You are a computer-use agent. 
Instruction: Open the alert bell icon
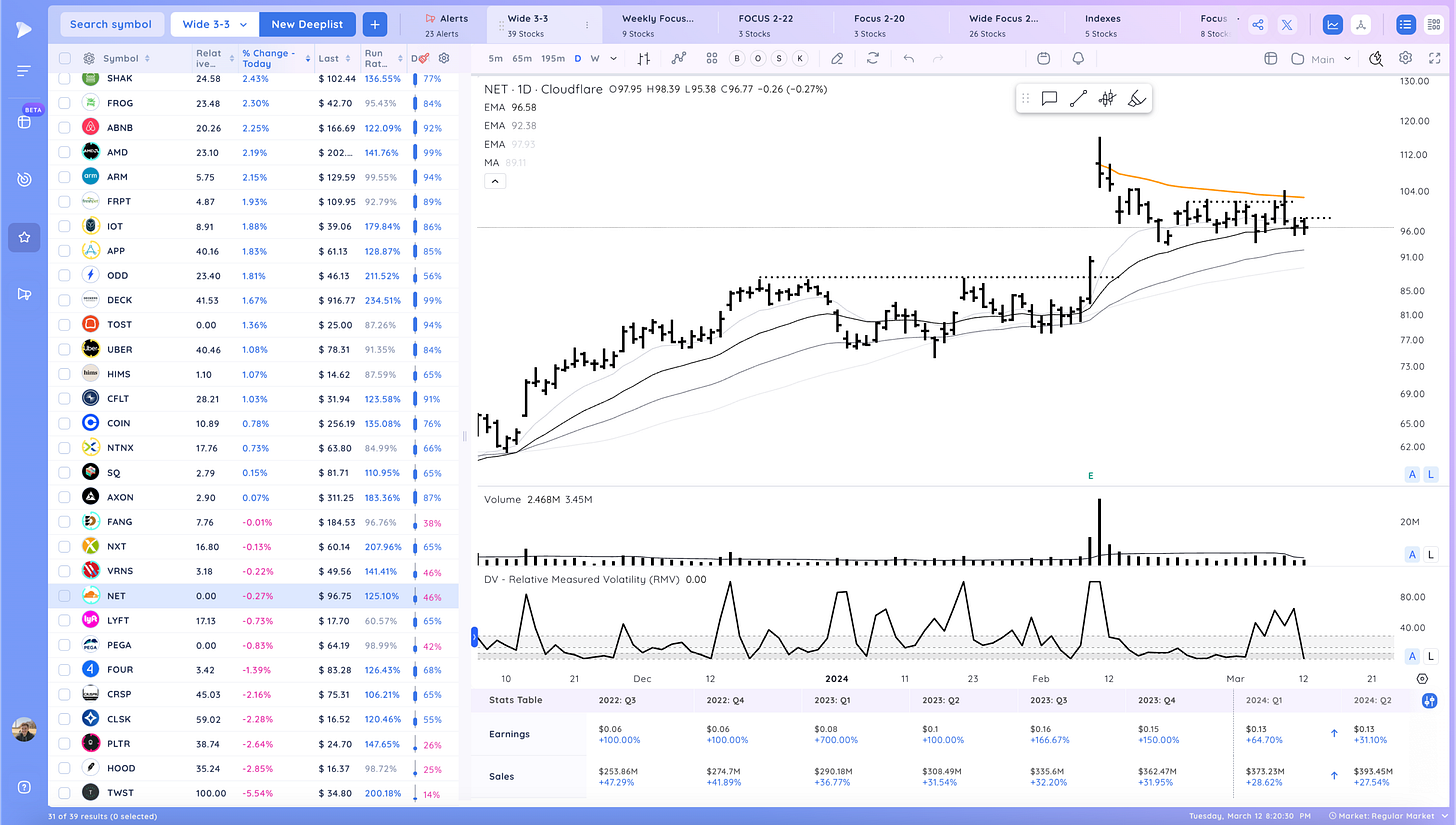(x=1078, y=58)
